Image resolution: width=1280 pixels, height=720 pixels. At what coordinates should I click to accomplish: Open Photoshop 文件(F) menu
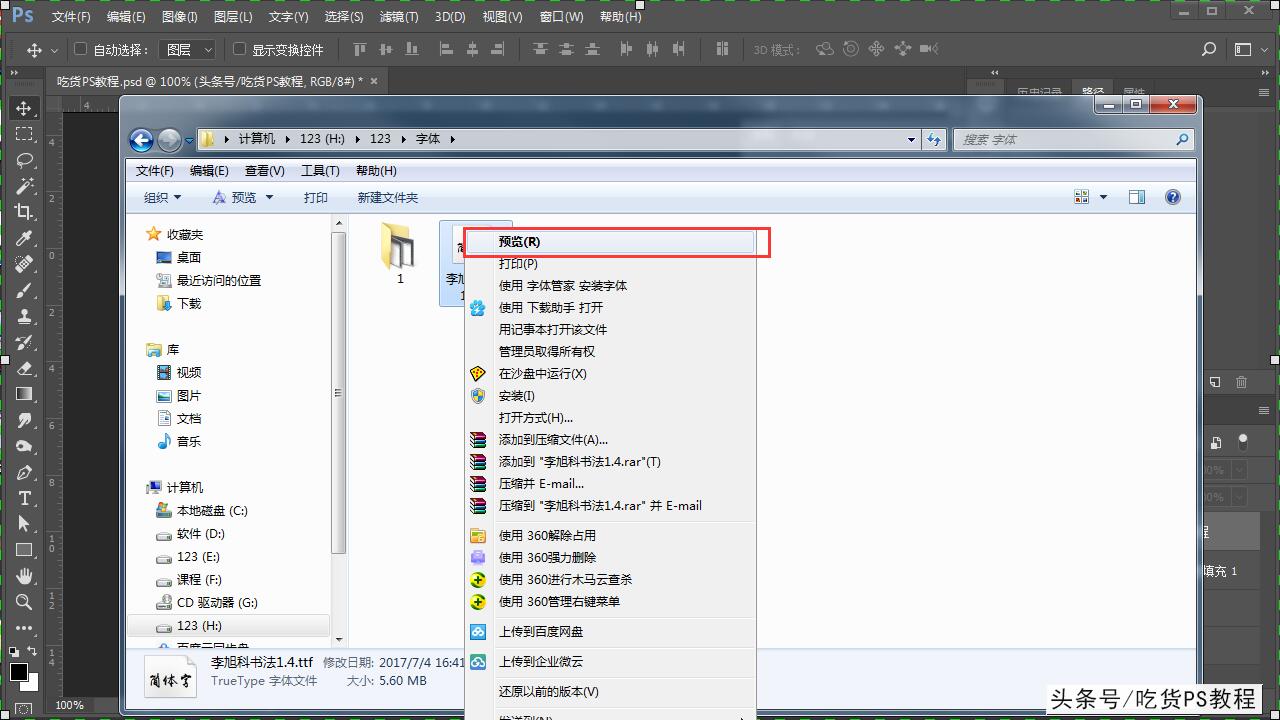click(x=70, y=17)
